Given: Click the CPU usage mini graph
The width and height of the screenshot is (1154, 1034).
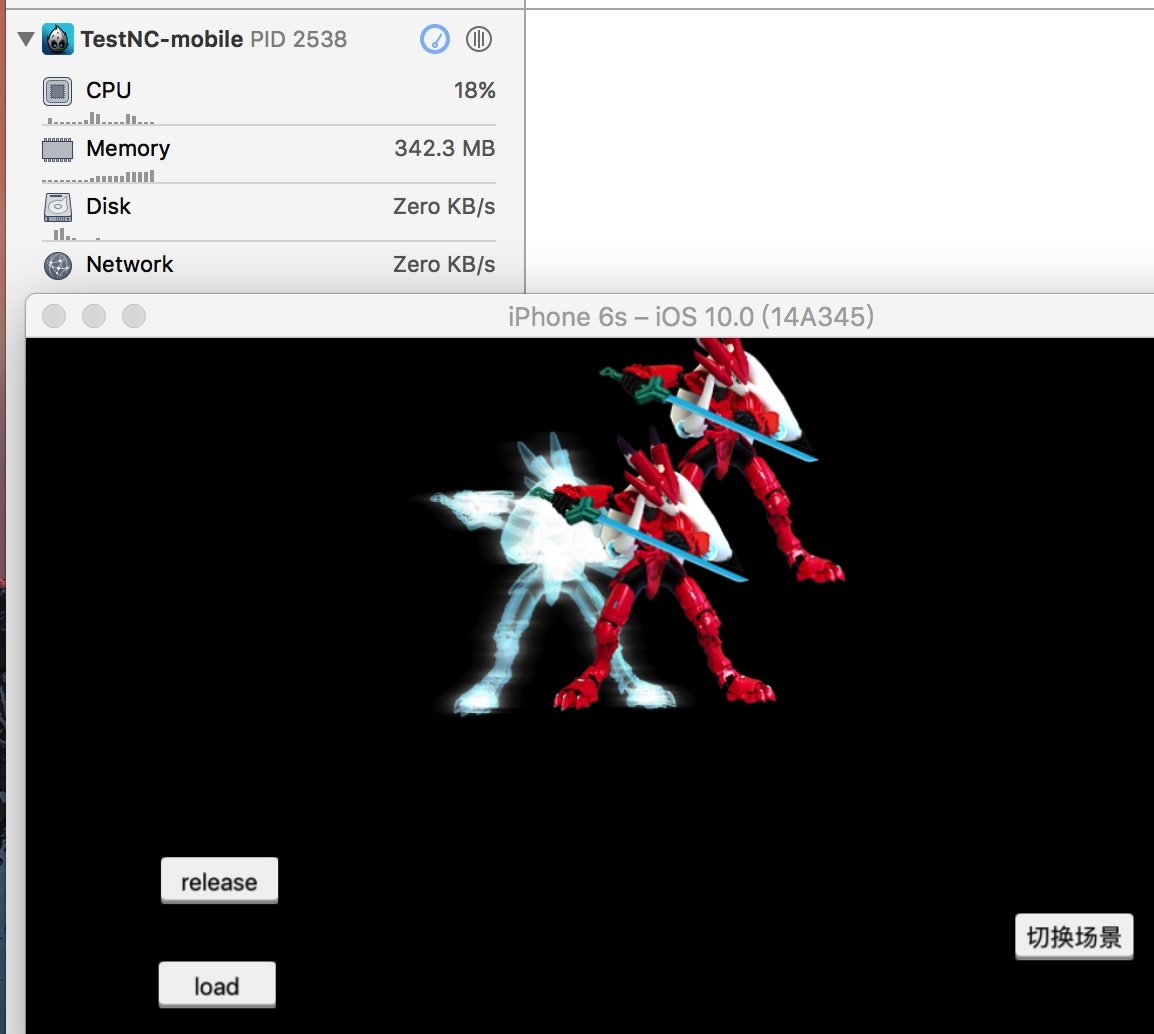Looking at the screenshot, I should click(x=101, y=118).
